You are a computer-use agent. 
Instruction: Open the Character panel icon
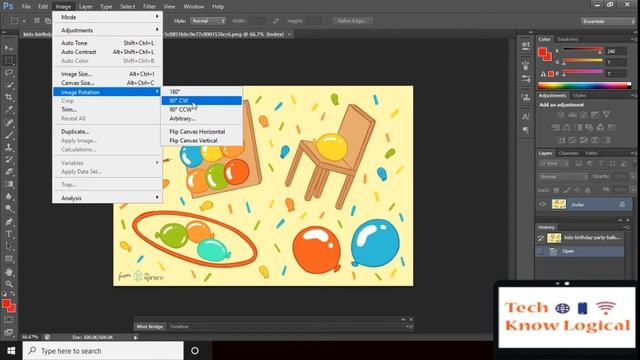click(x=526, y=117)
